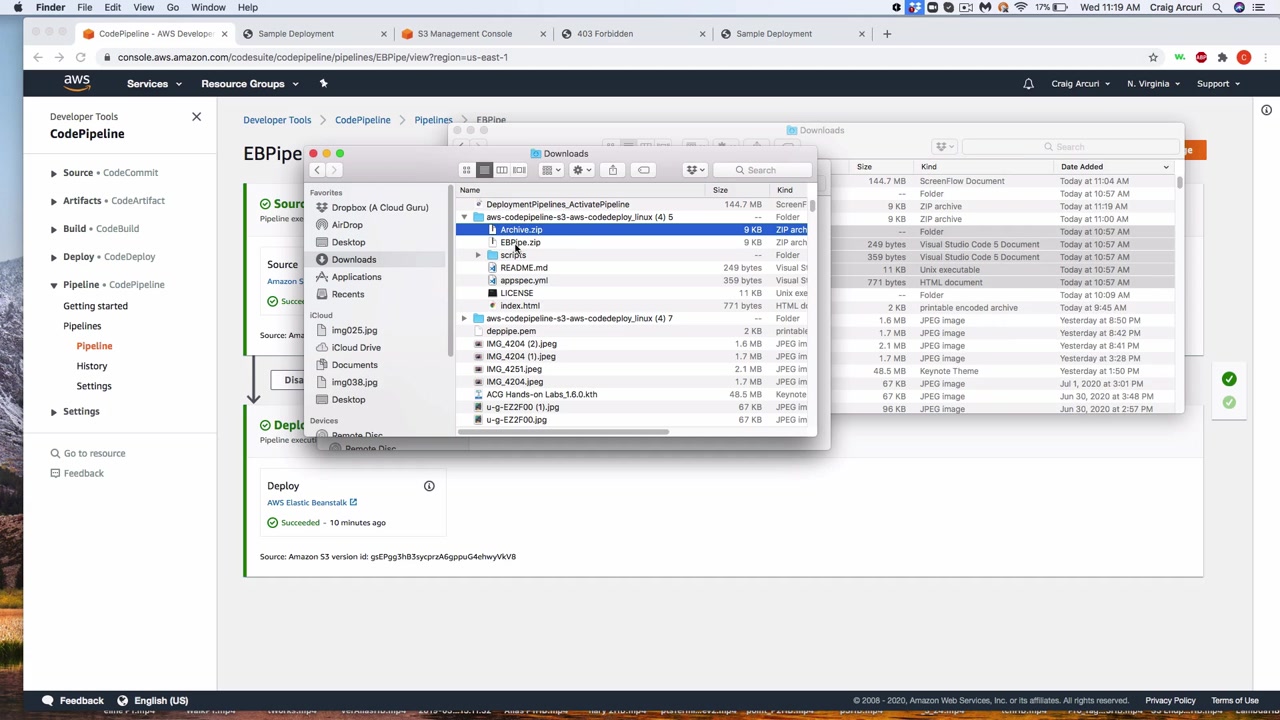Switch front Finder window to gallery view
The image size is (1280, 720).
[x=519, y=170]
